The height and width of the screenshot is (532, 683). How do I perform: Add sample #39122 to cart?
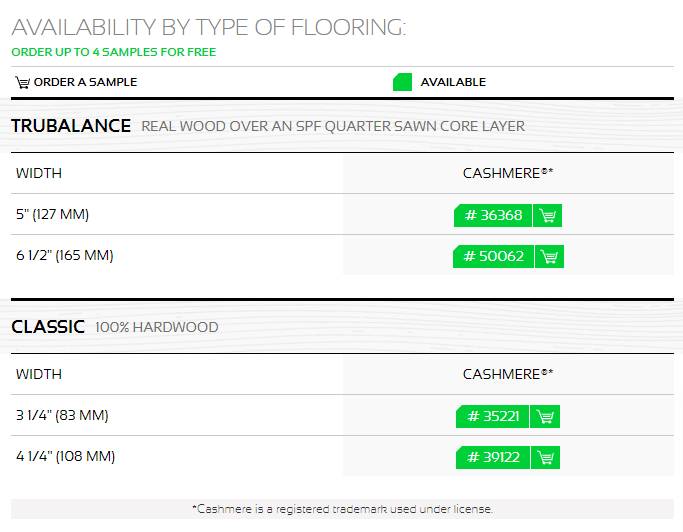pyautogui.click(x=545, y=457)
